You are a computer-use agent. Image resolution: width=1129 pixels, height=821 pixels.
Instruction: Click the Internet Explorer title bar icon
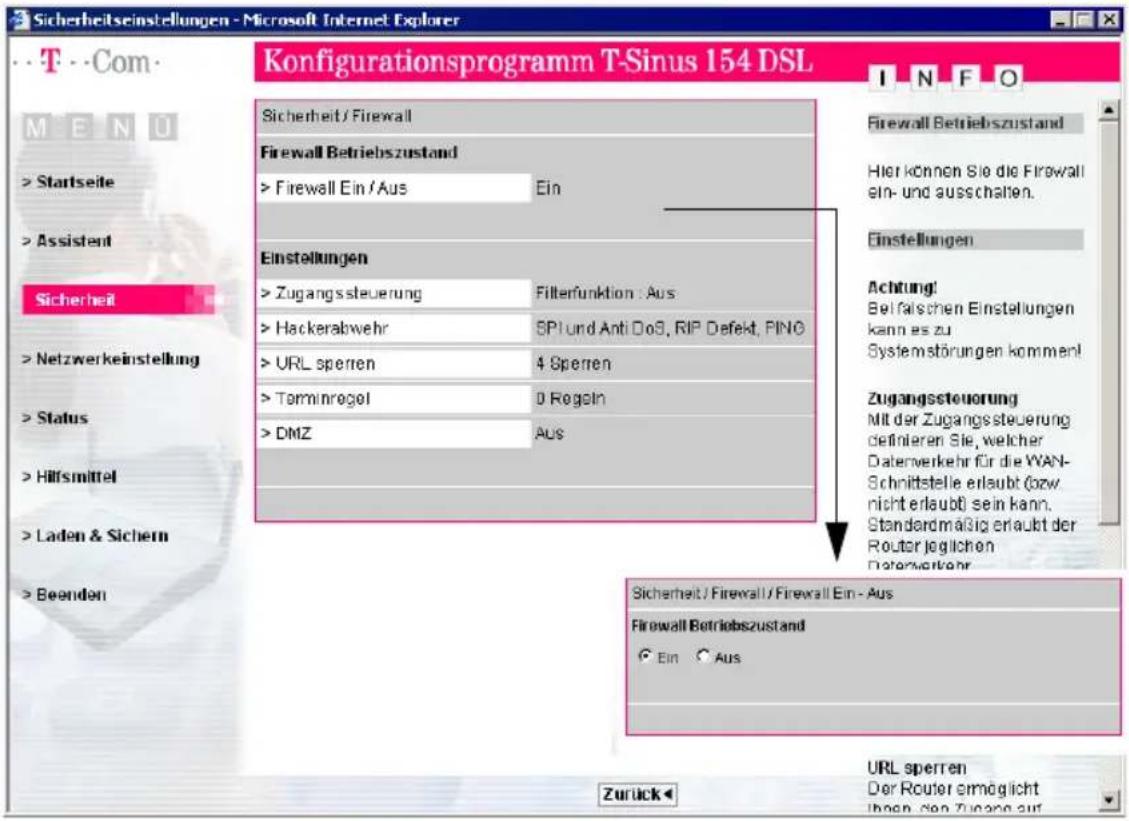[19, 19]
